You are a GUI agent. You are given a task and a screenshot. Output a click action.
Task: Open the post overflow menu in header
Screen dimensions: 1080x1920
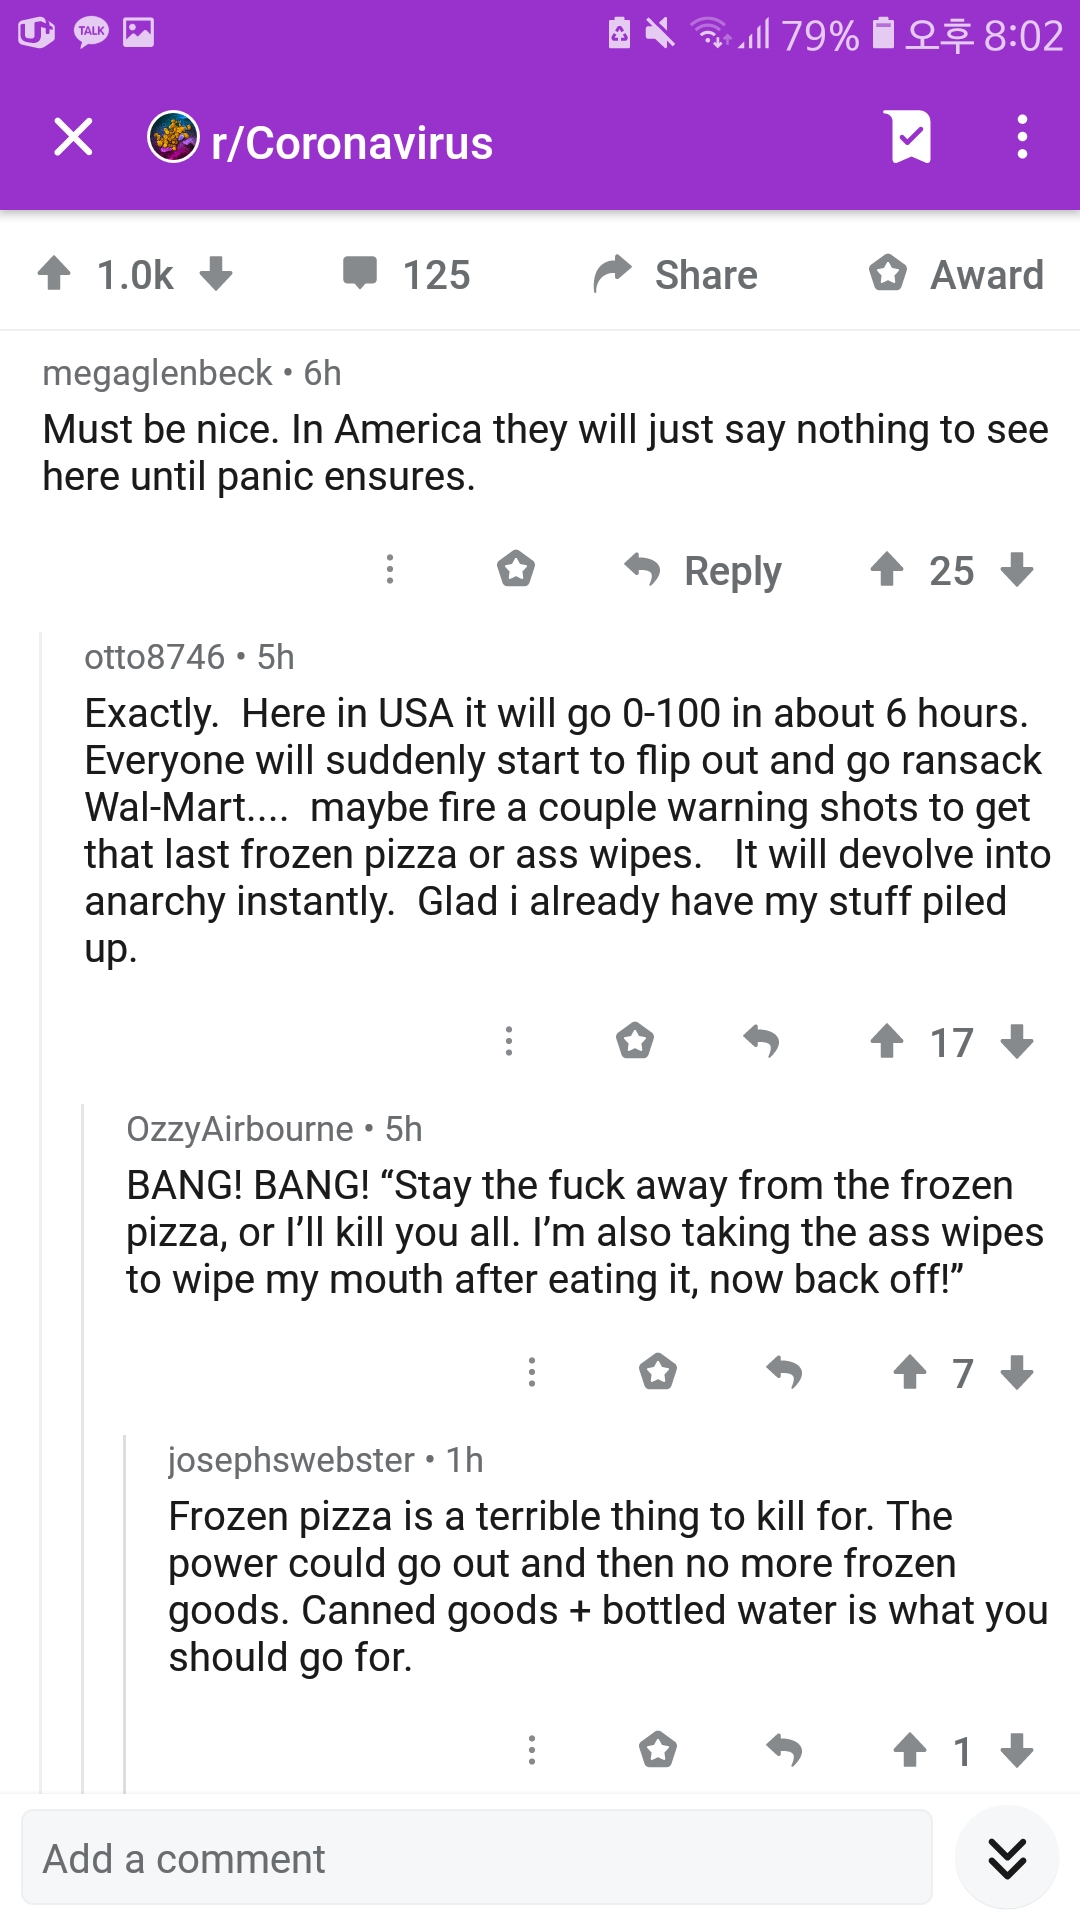tap(1021, 137)
